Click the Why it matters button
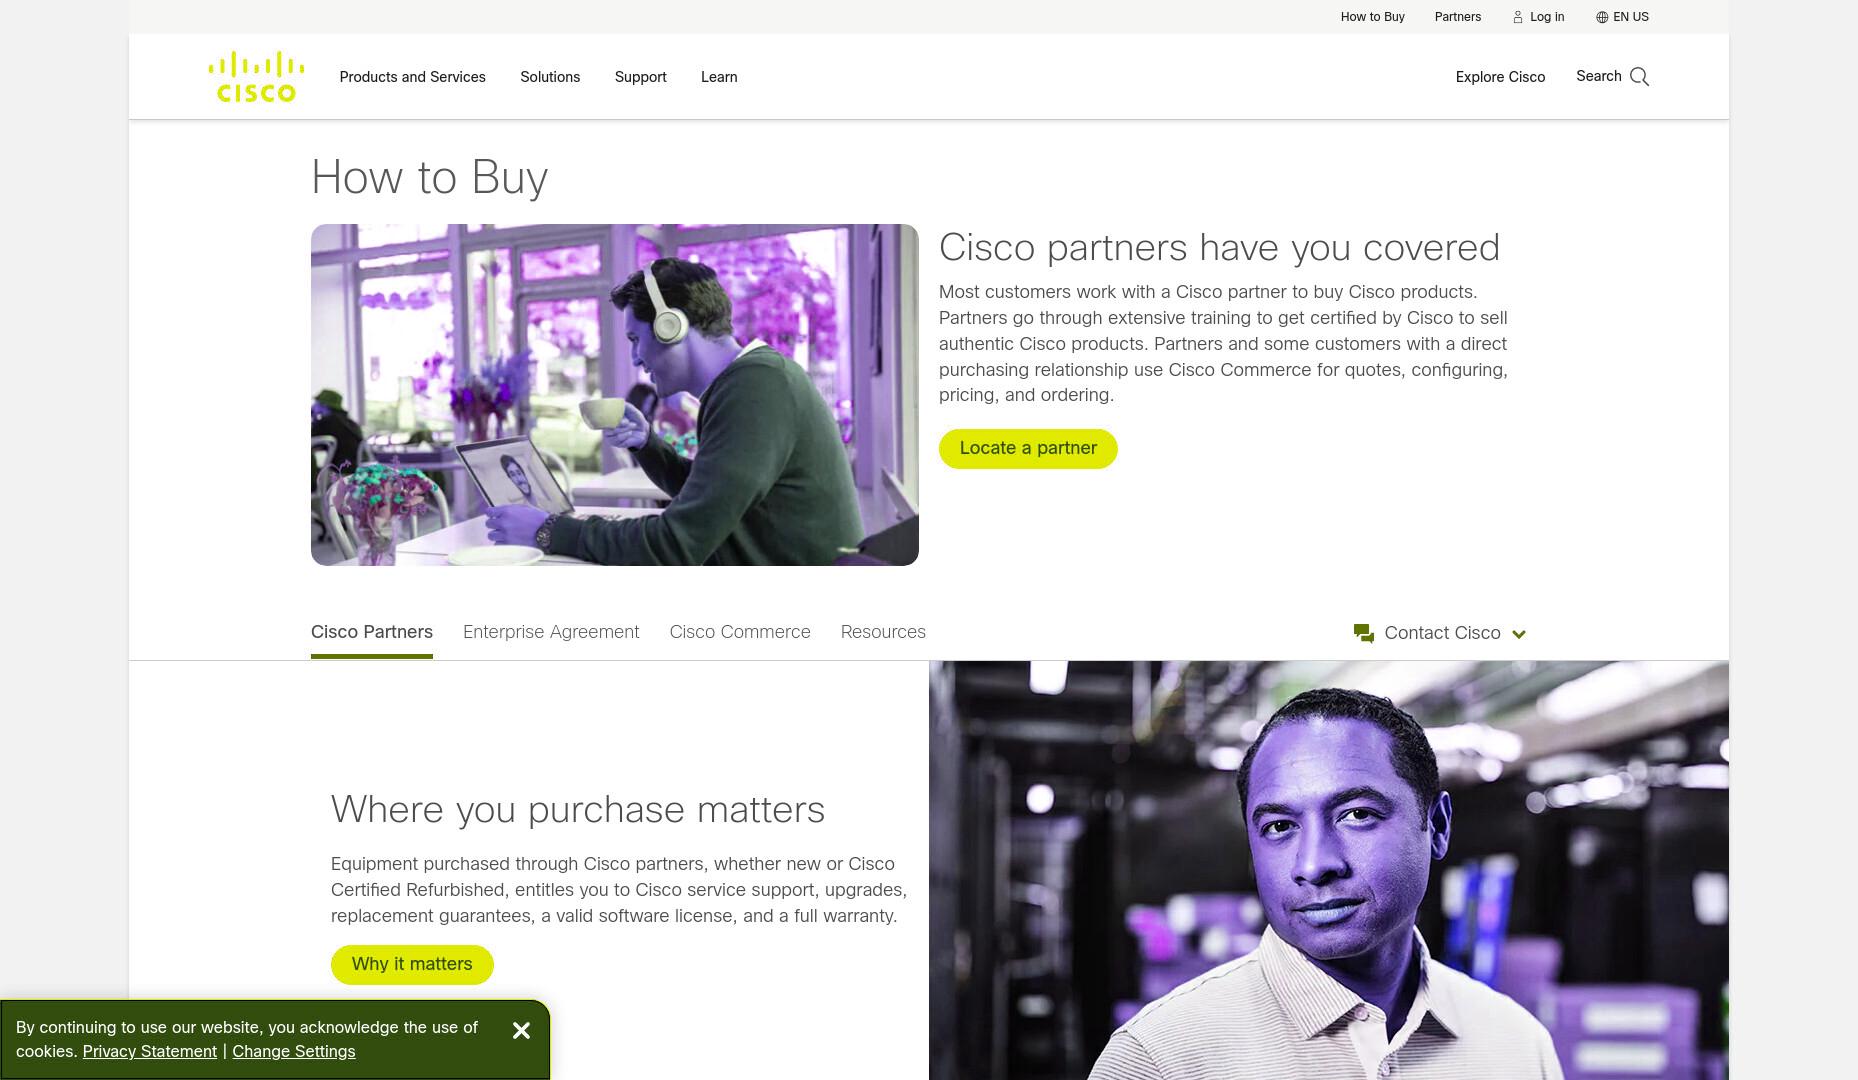The width and height of the screenshot is (1858, 1080). coord(412,964)
